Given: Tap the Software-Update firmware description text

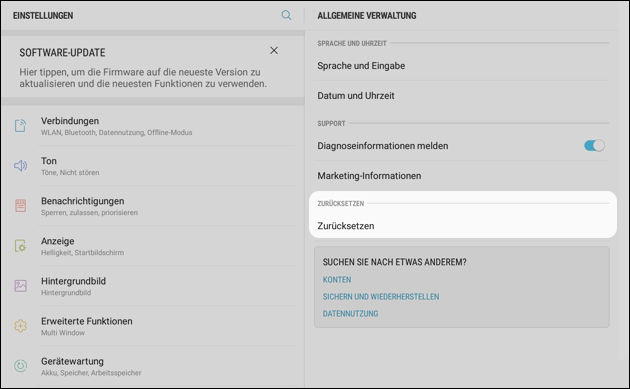Looking at the screenshot, I should [143, 78].
